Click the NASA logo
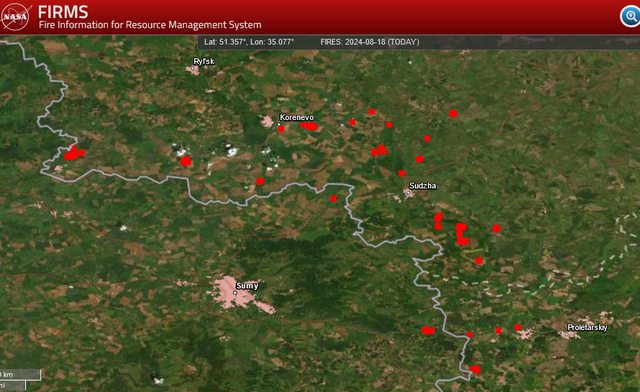 click(15, 16)
